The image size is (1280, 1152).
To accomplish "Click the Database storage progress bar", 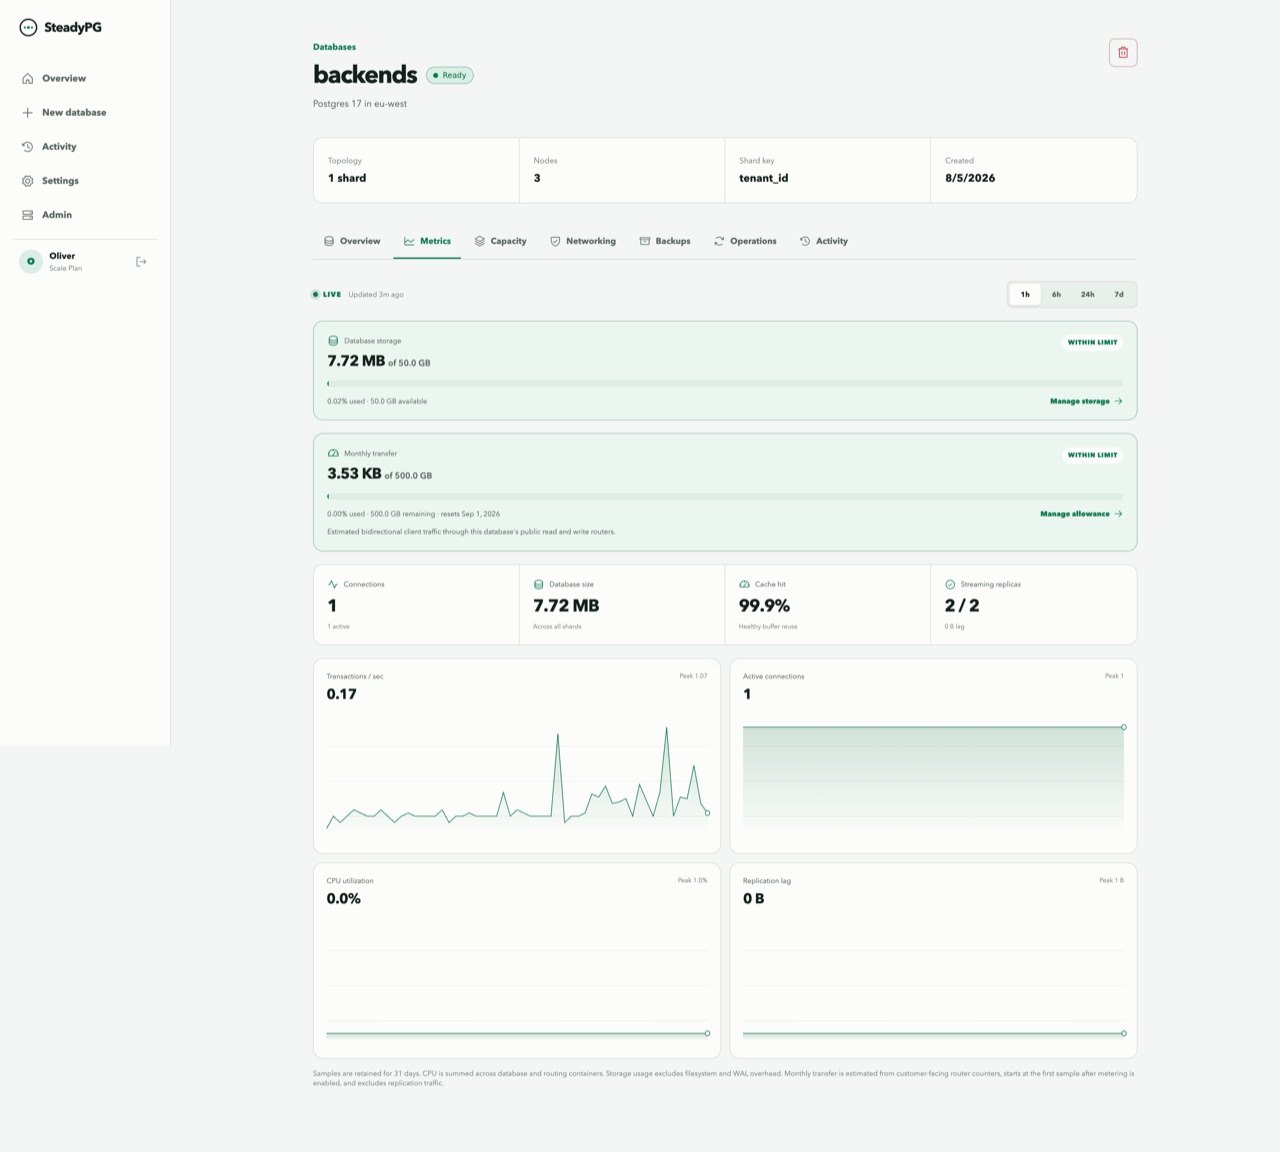I will point(725,384).
